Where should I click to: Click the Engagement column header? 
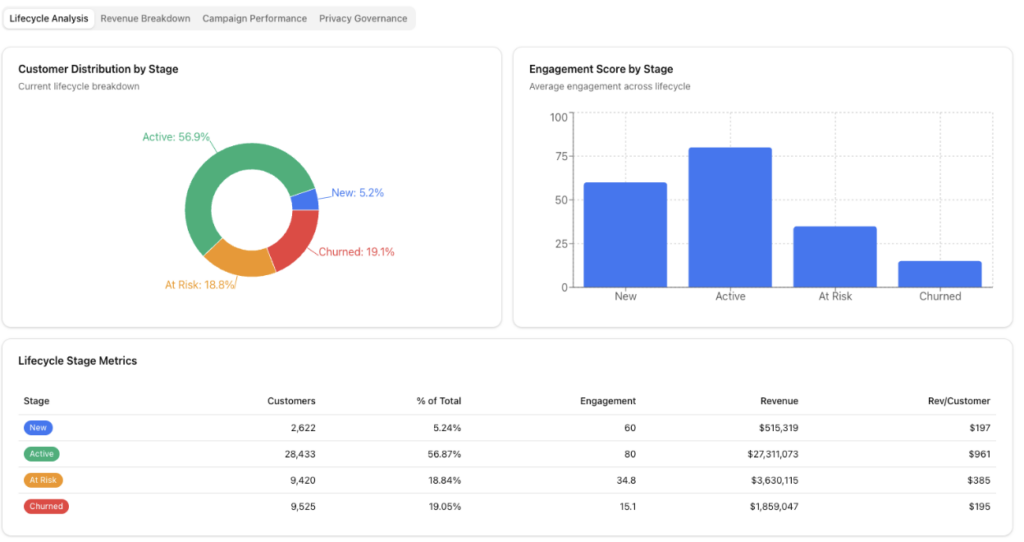point(607,401)
